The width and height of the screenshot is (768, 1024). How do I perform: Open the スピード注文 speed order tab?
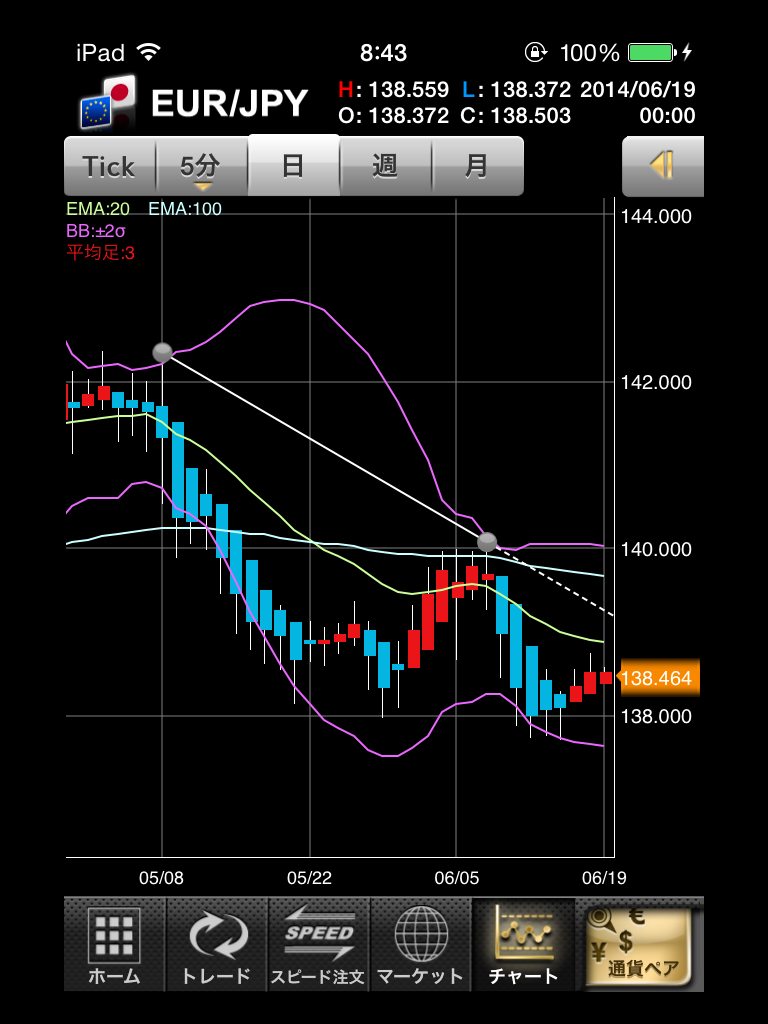(319, 945)
